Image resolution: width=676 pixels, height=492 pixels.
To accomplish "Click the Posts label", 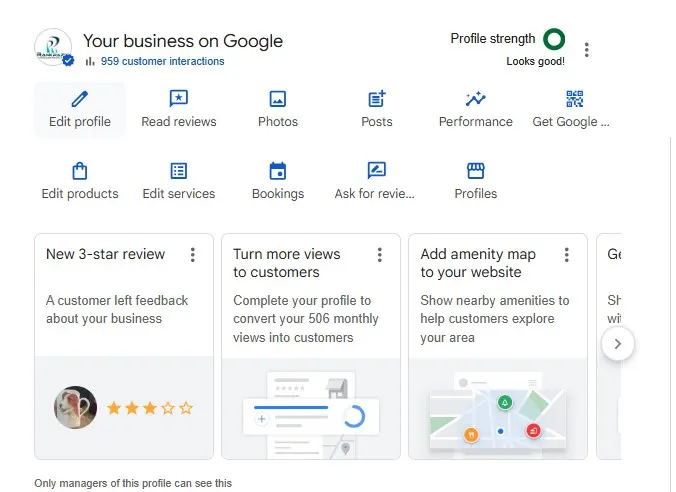I will (x=377, y=122).
